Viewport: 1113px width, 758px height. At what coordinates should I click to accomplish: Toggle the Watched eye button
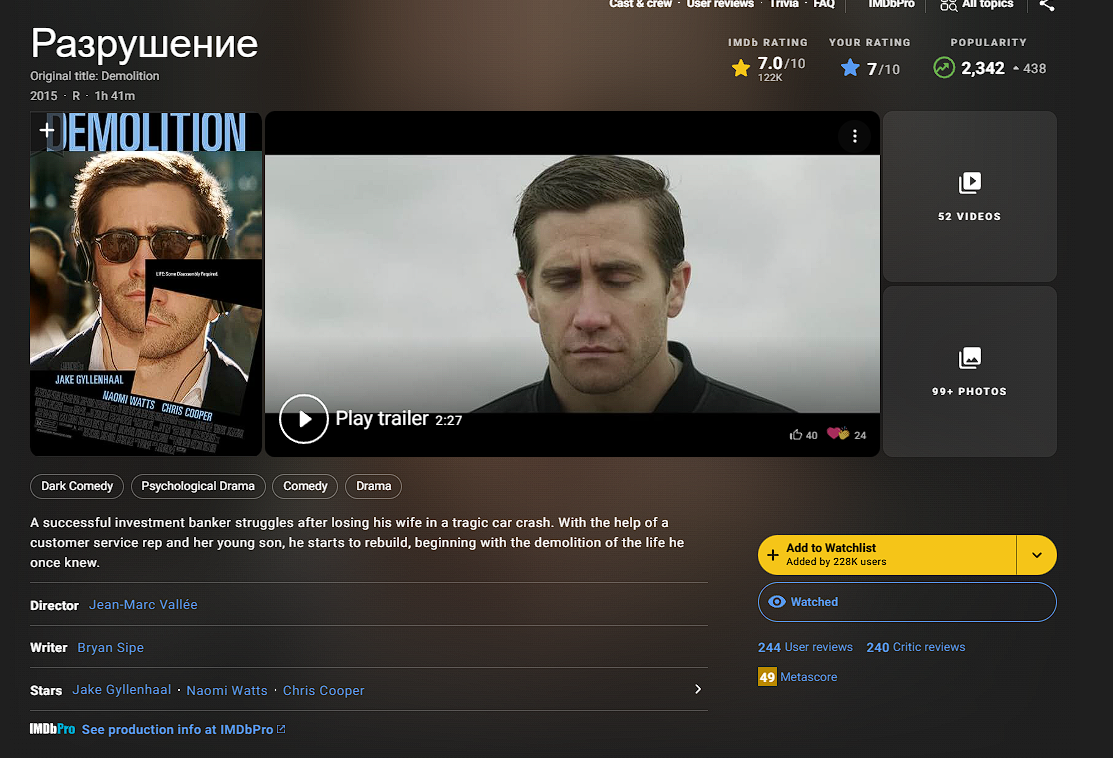(x=907, y=602)
